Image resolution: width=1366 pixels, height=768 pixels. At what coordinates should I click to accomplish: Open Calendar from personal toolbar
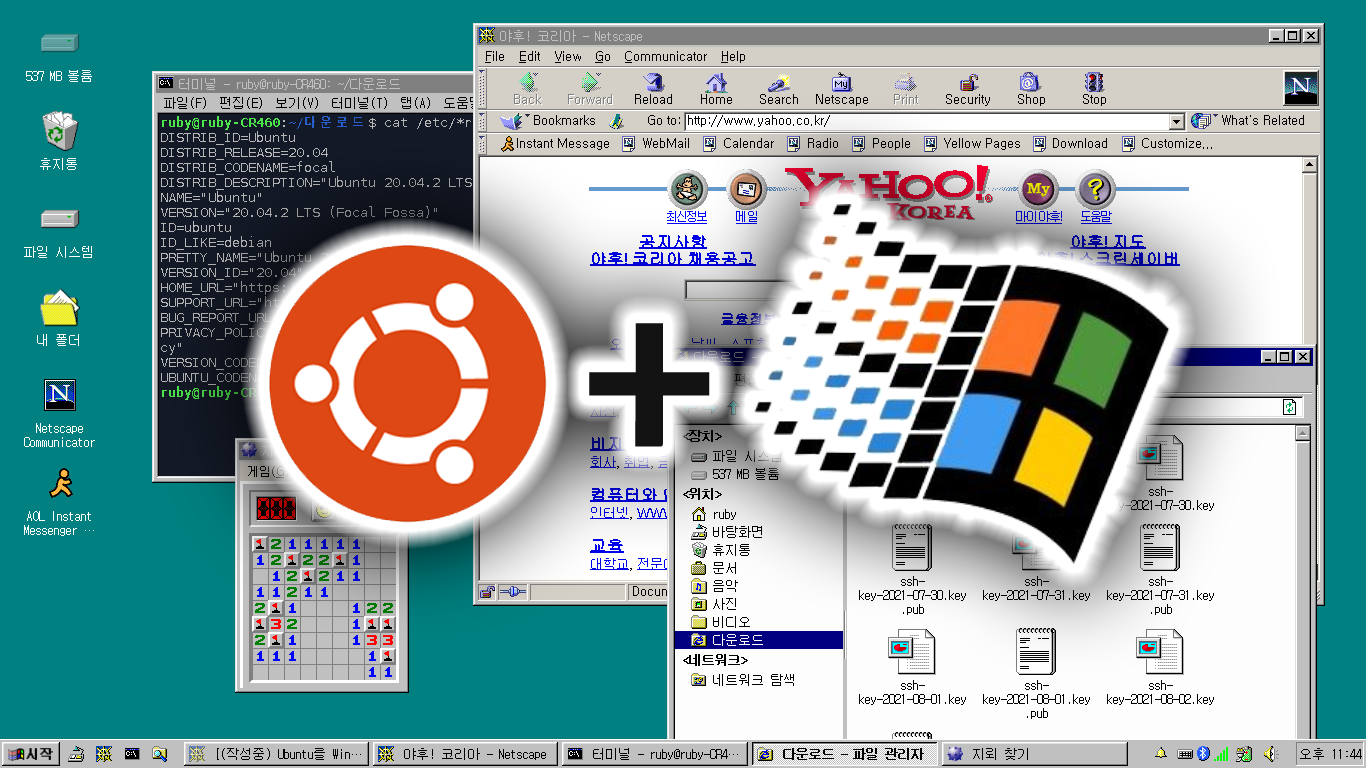pyautogui.click(x=738, y=144)
